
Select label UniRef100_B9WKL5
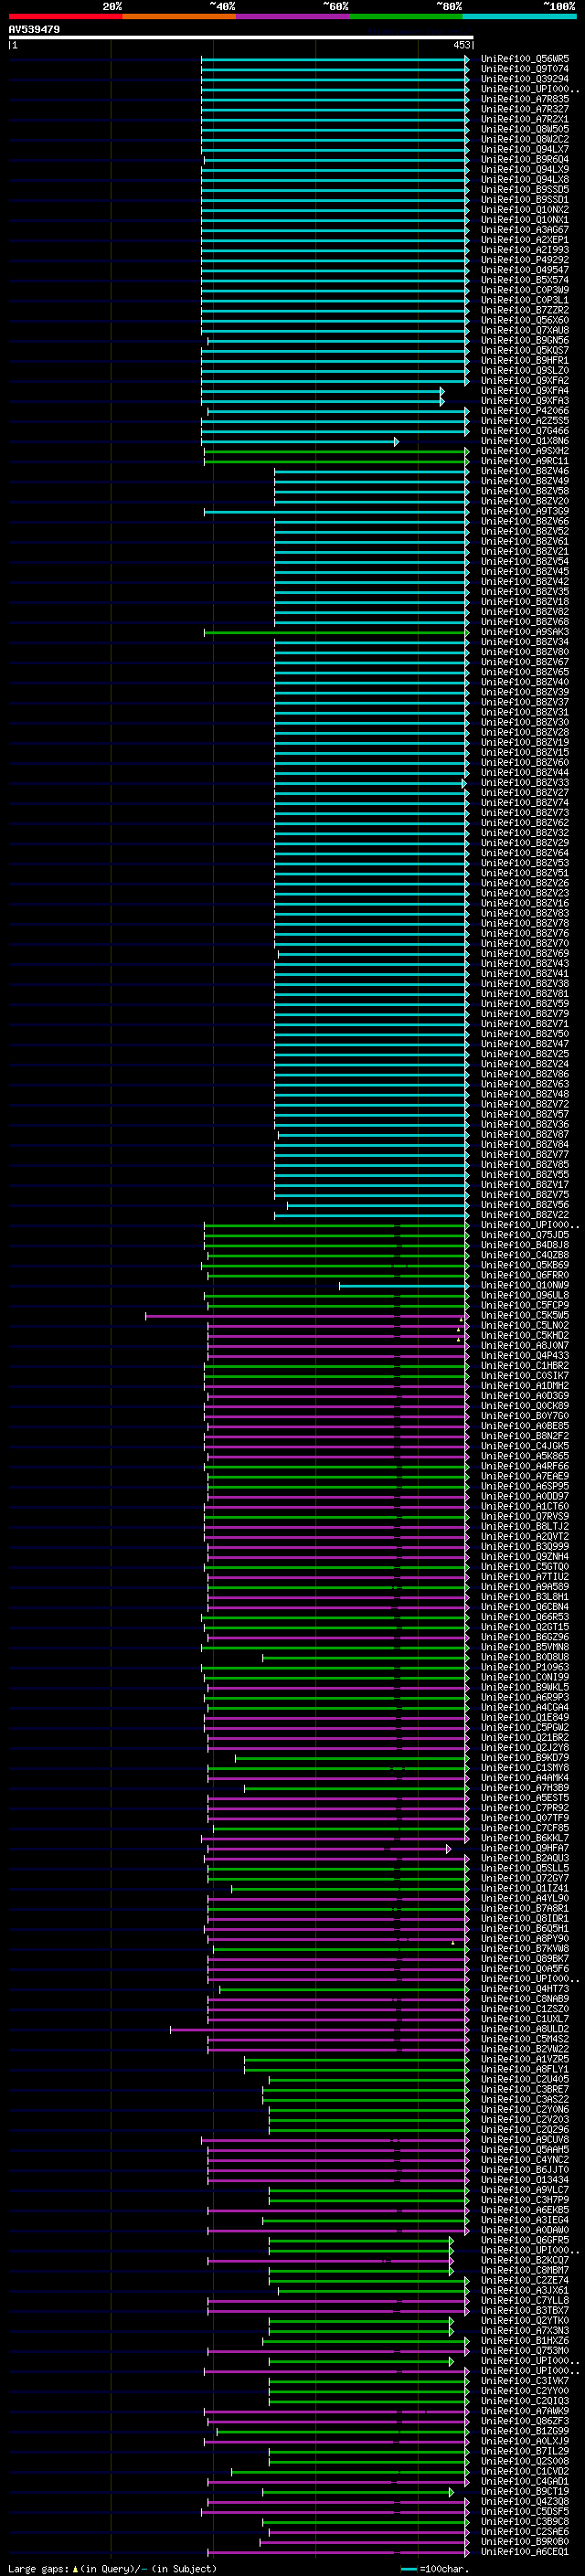point(525,1687)
